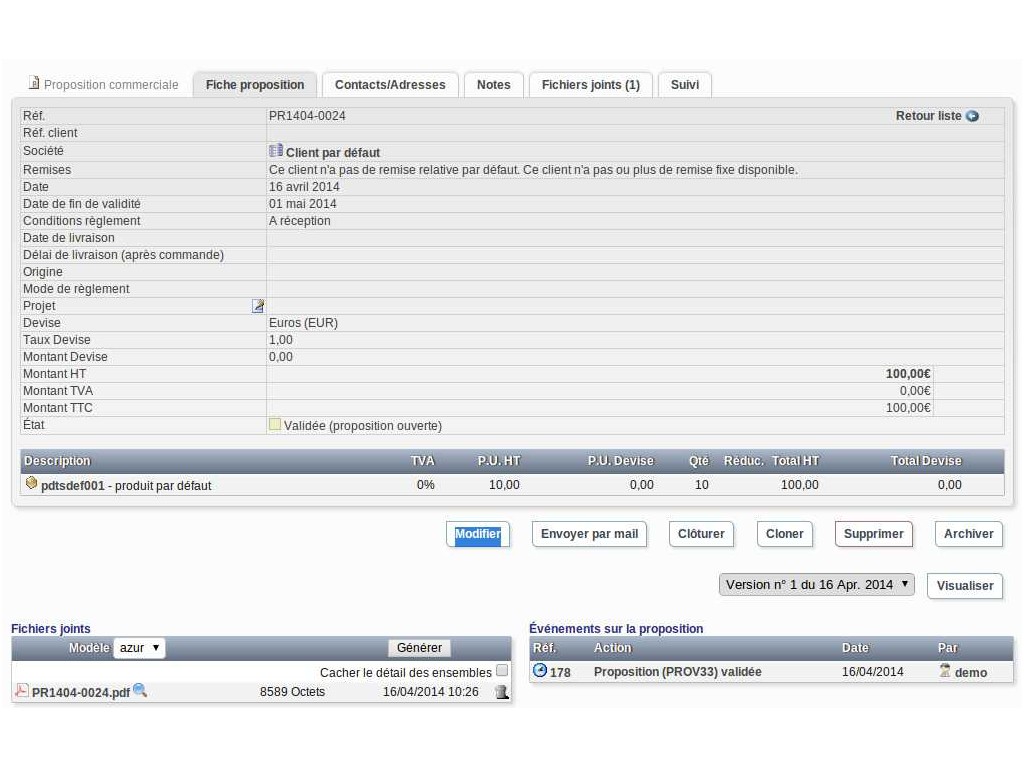Screen dimensions: 1024x768
Task: Click the event icon beside 178
Action: tap(539, 670)
